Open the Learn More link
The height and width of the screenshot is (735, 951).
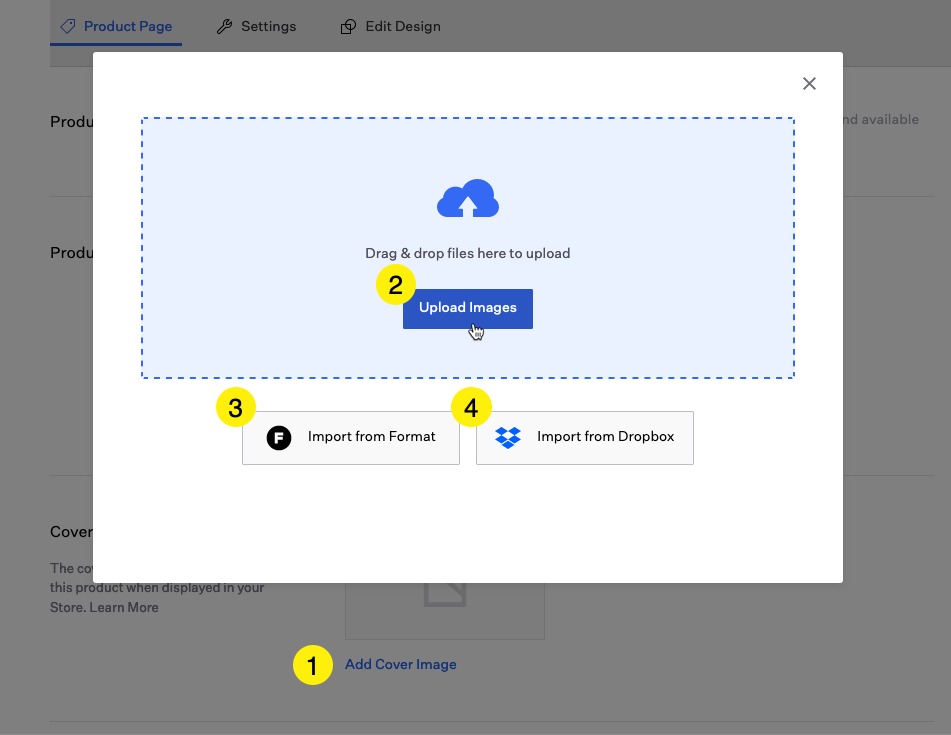tap(124, 607)
